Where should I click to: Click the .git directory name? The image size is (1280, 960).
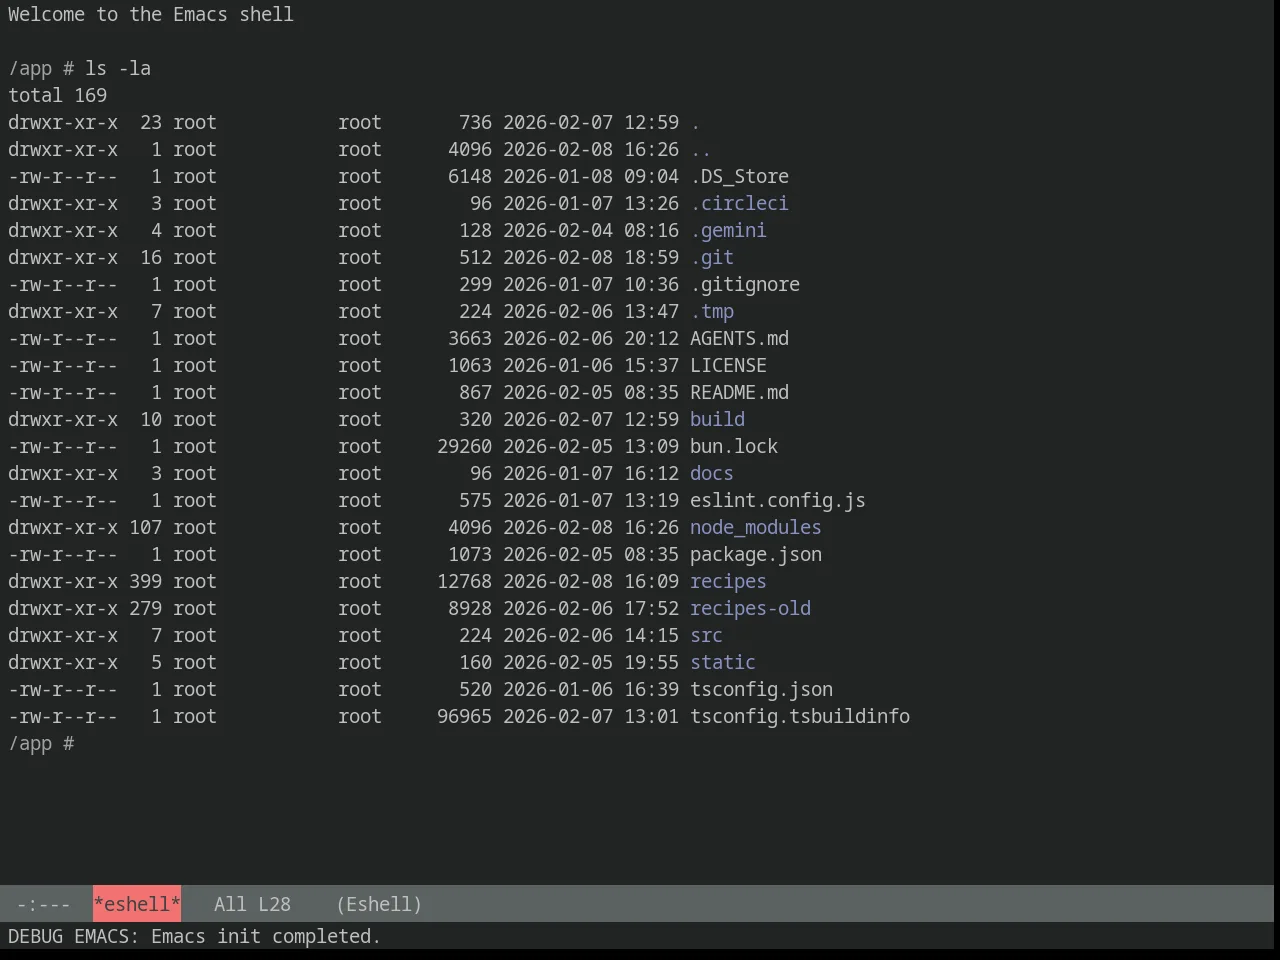712,257
